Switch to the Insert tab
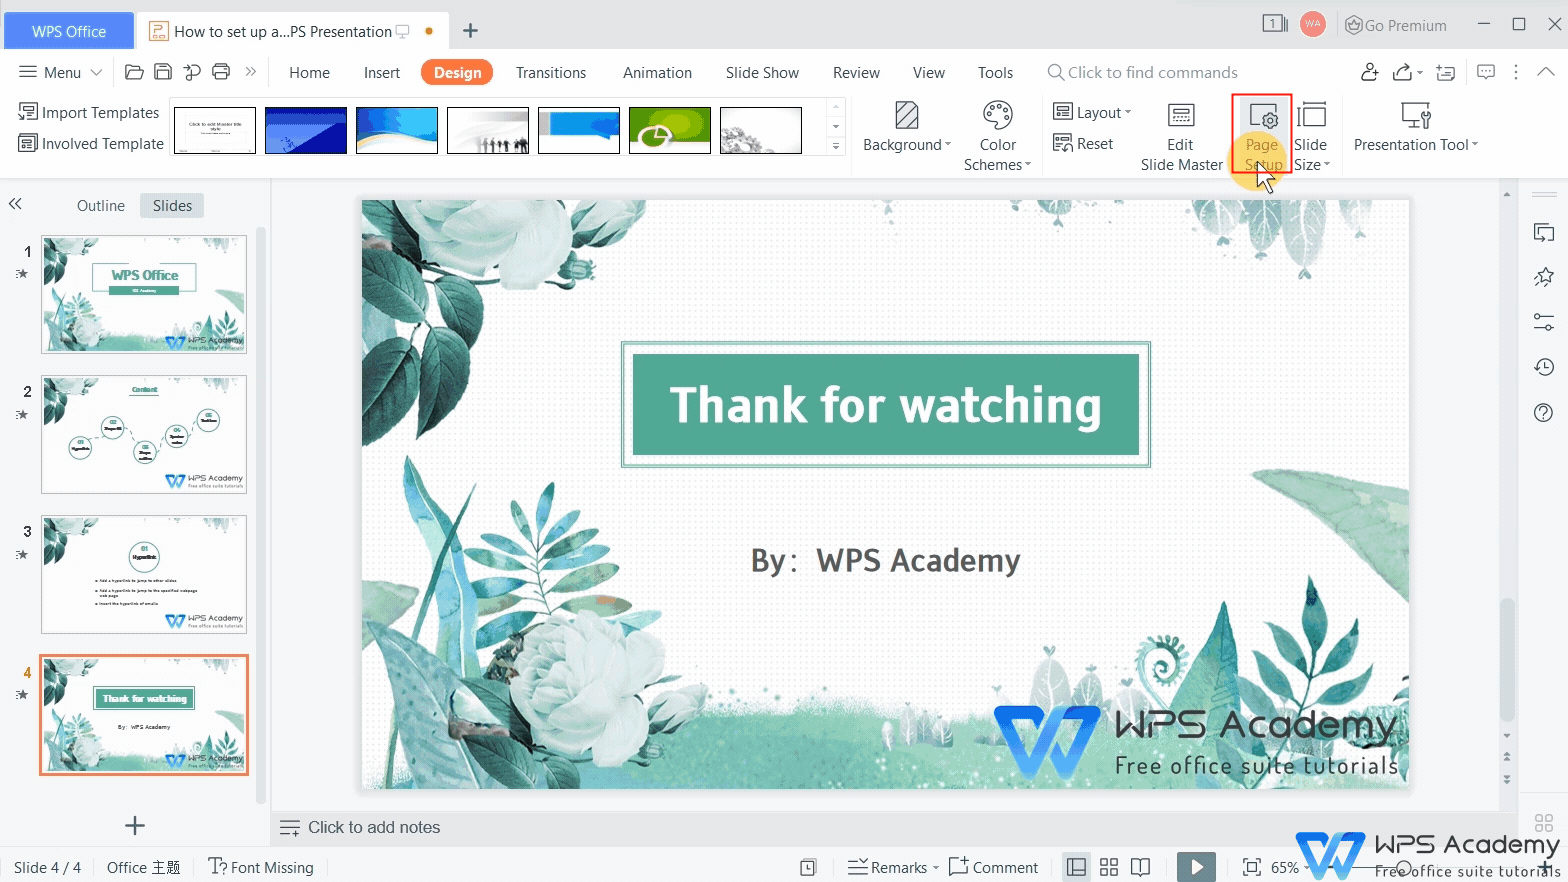This screenshot has height=882, width=1568. [x=382, y=72]
